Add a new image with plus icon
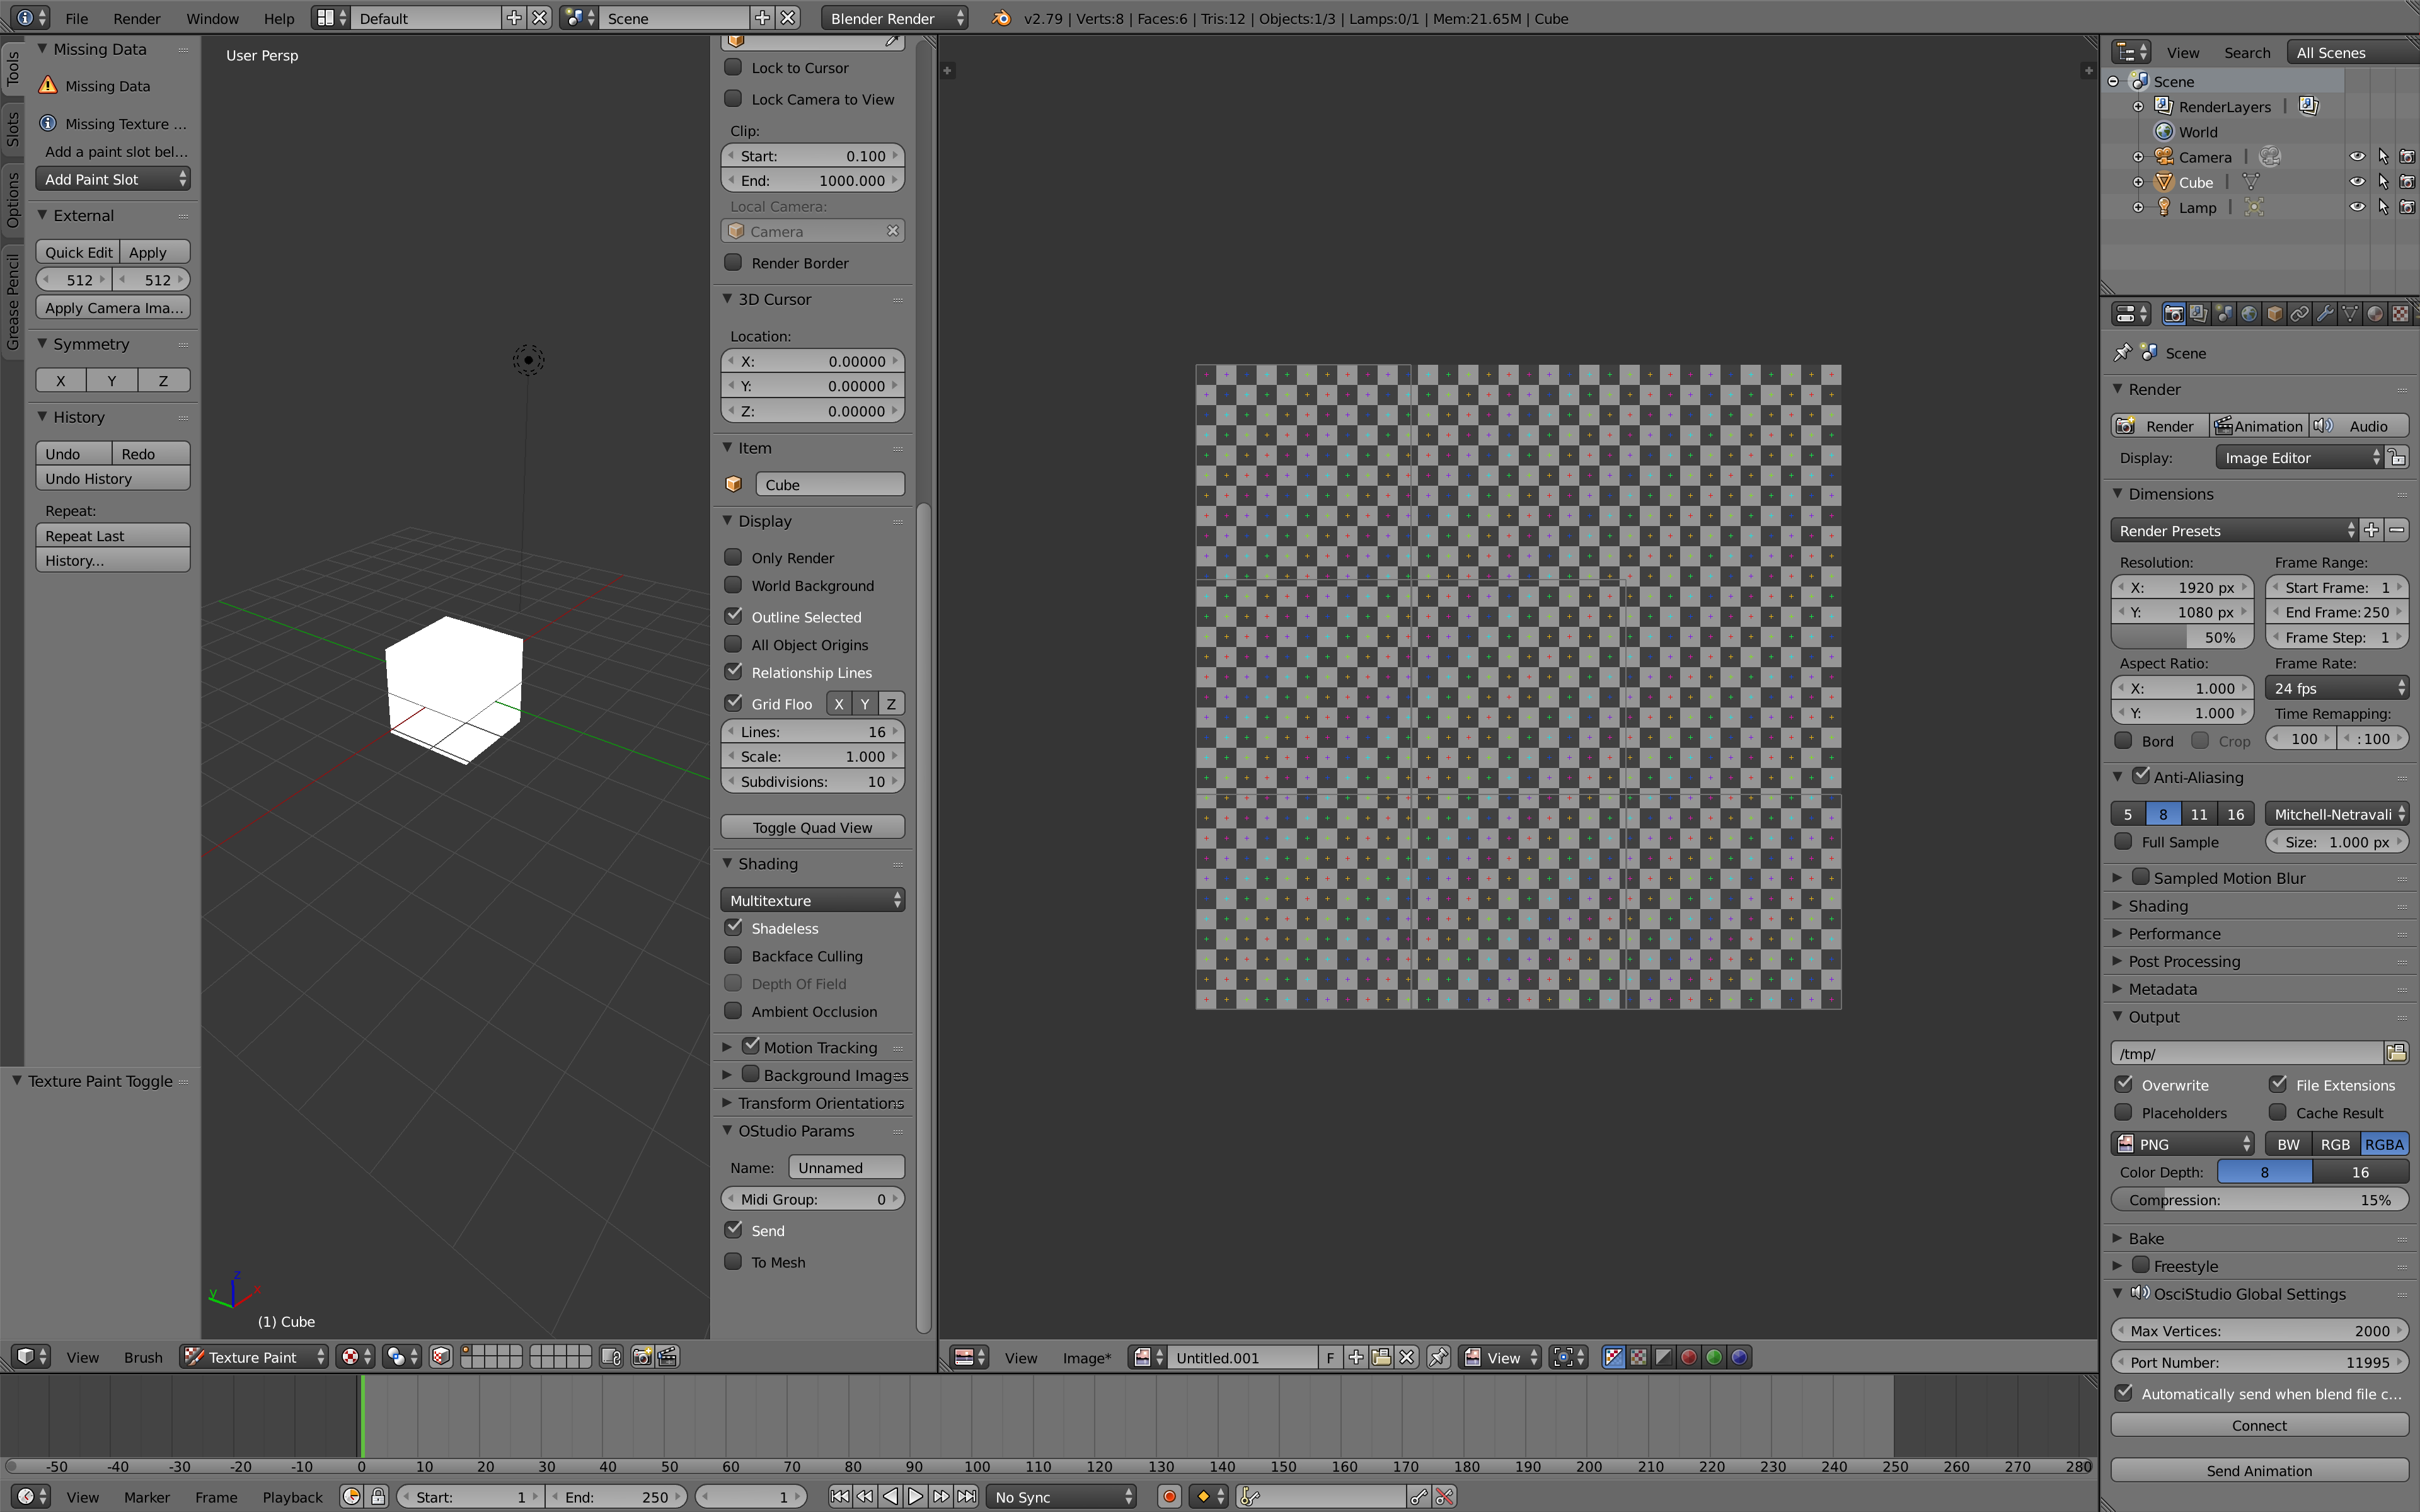 pyautogui.click(x=1356, y=1357)
